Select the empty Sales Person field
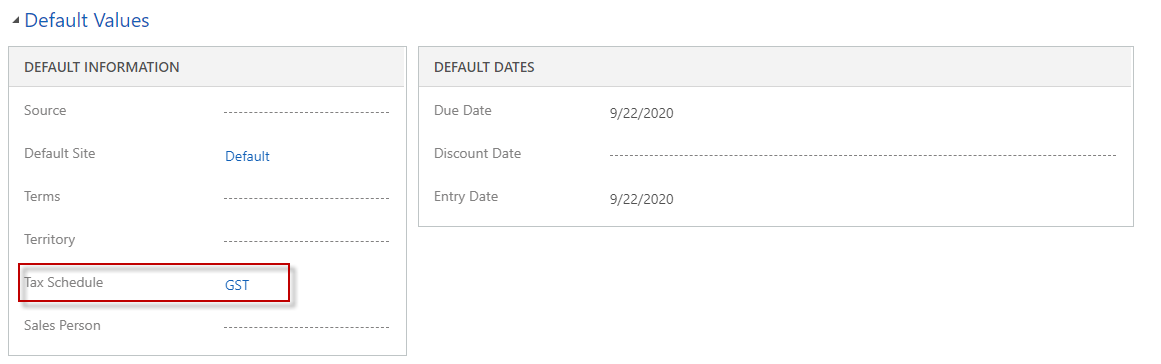The width and height of the screenshot is (1161, 364). (x=307, y=327)
